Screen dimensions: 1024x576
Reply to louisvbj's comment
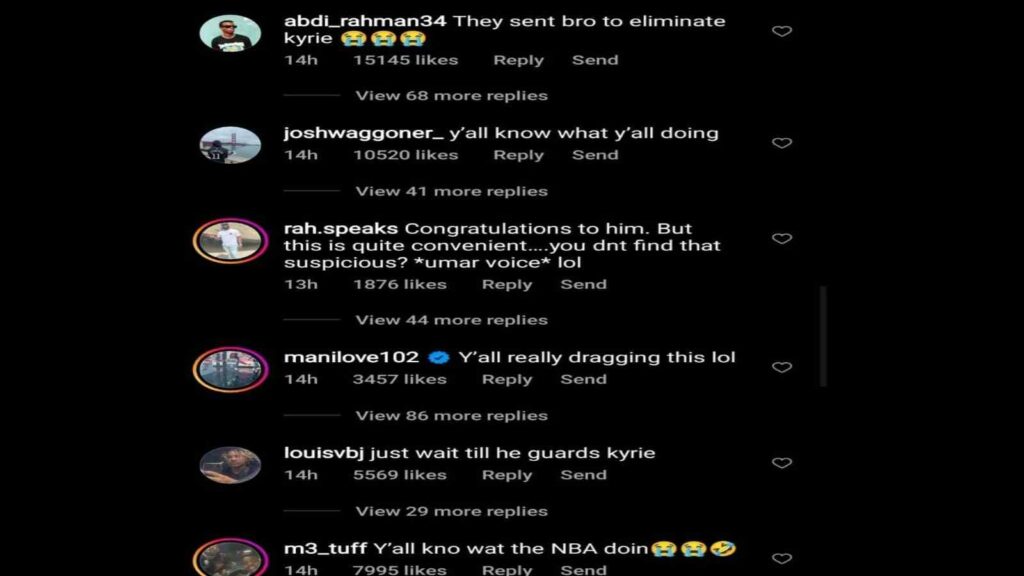507,475
